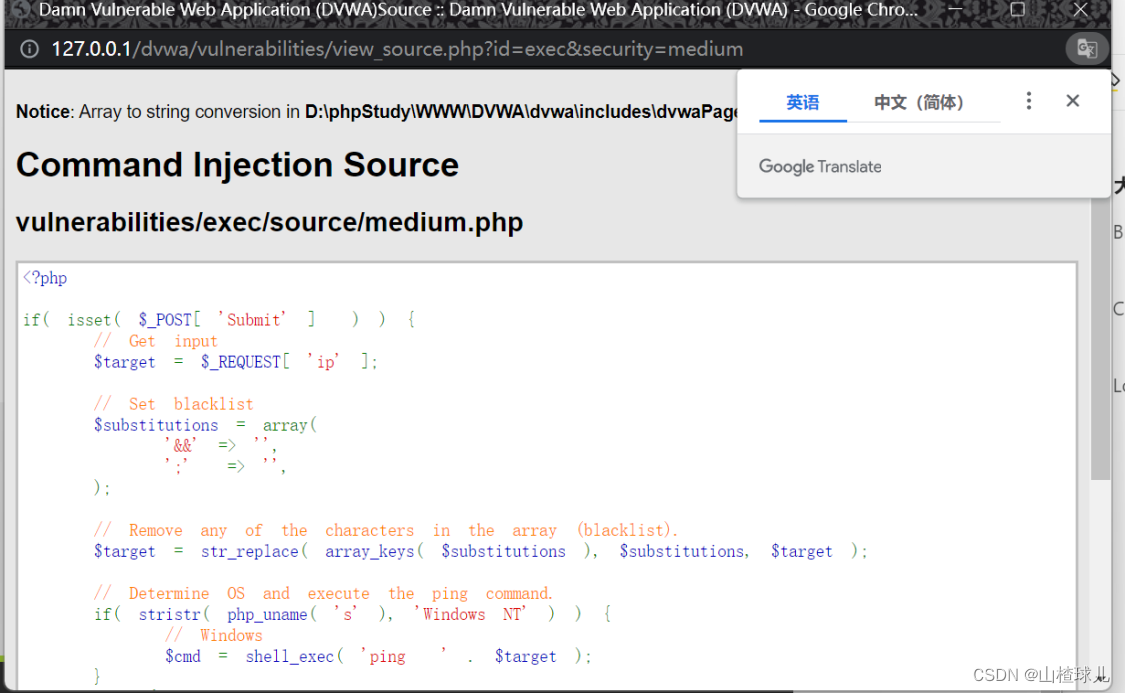Viewport: 1125px width, 693px height.
Task: Select the 英语 tab in translate popup
Action: (802, 103)
